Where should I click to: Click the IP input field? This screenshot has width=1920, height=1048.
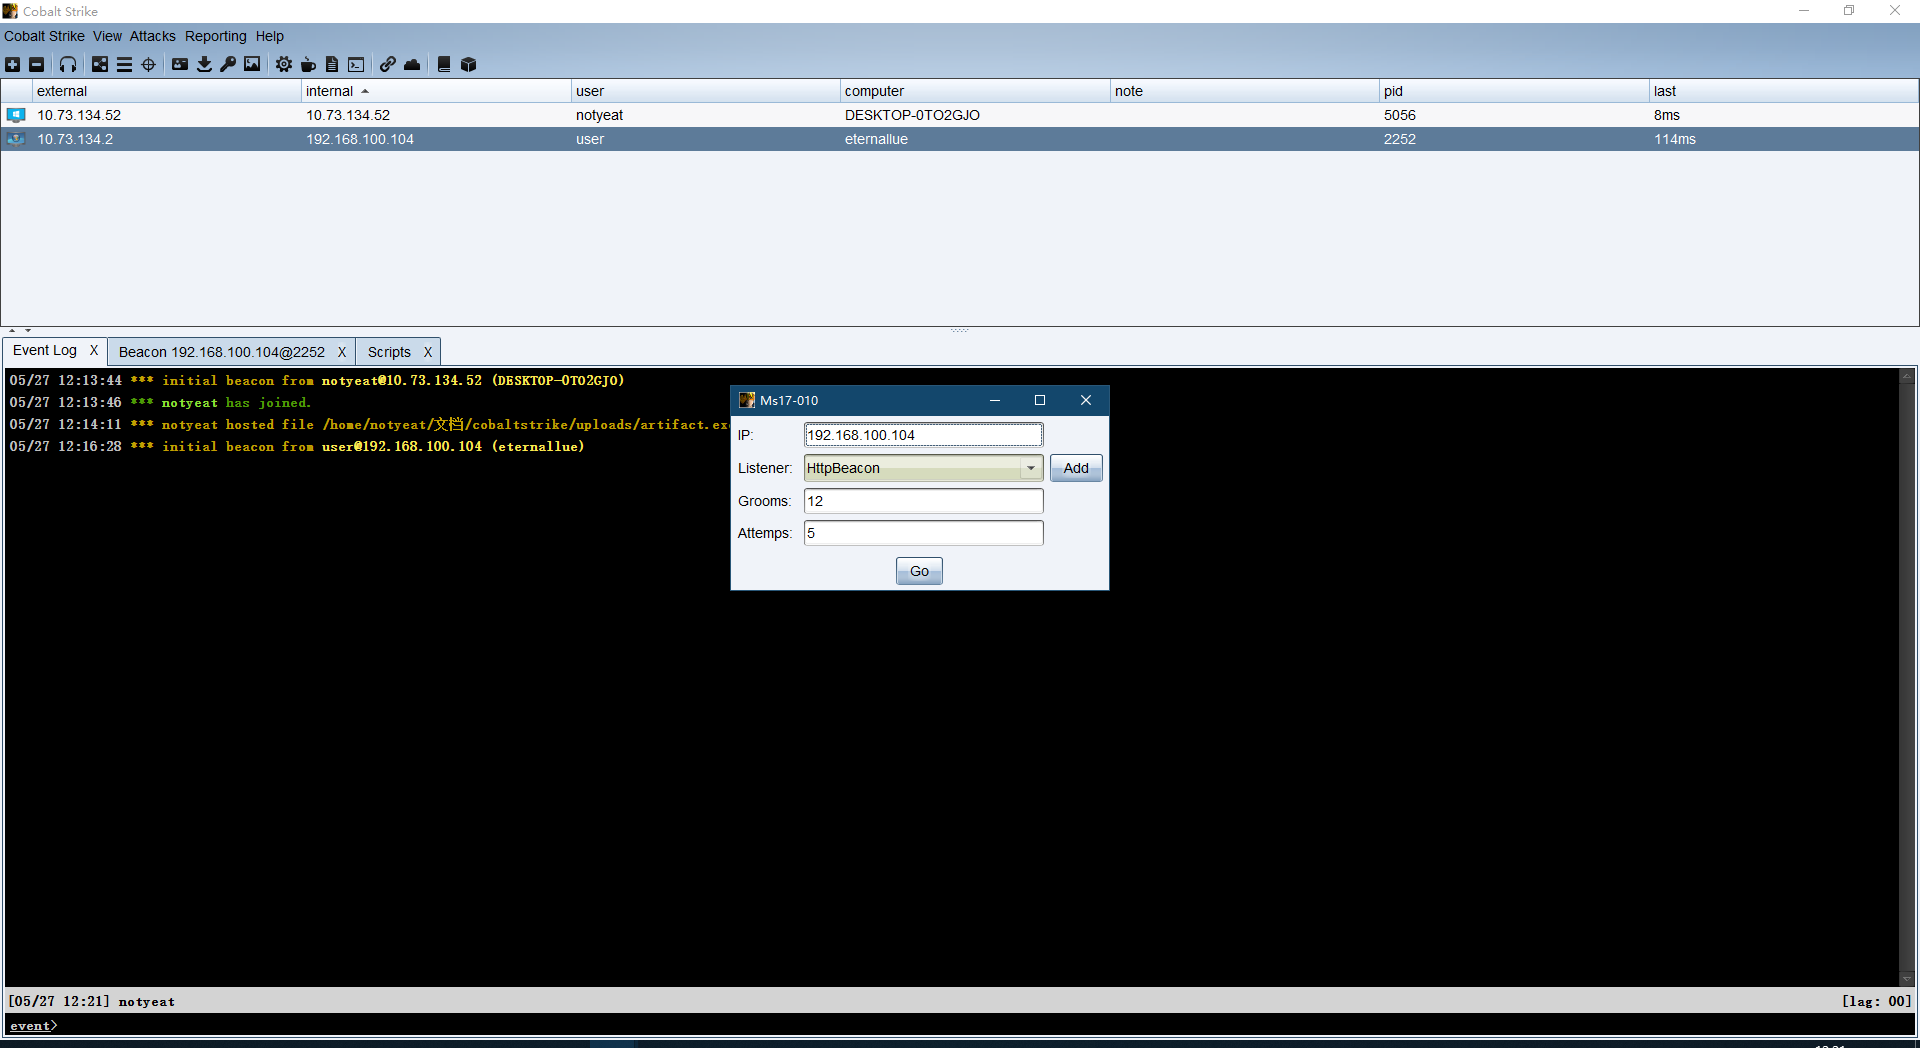pos(923,435)
